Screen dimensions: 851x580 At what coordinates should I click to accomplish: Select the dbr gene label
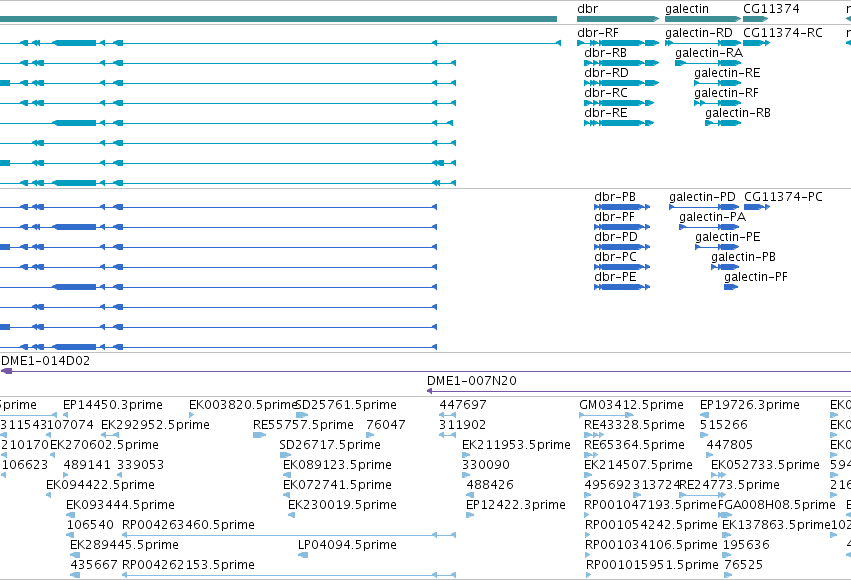click(587, 9)
